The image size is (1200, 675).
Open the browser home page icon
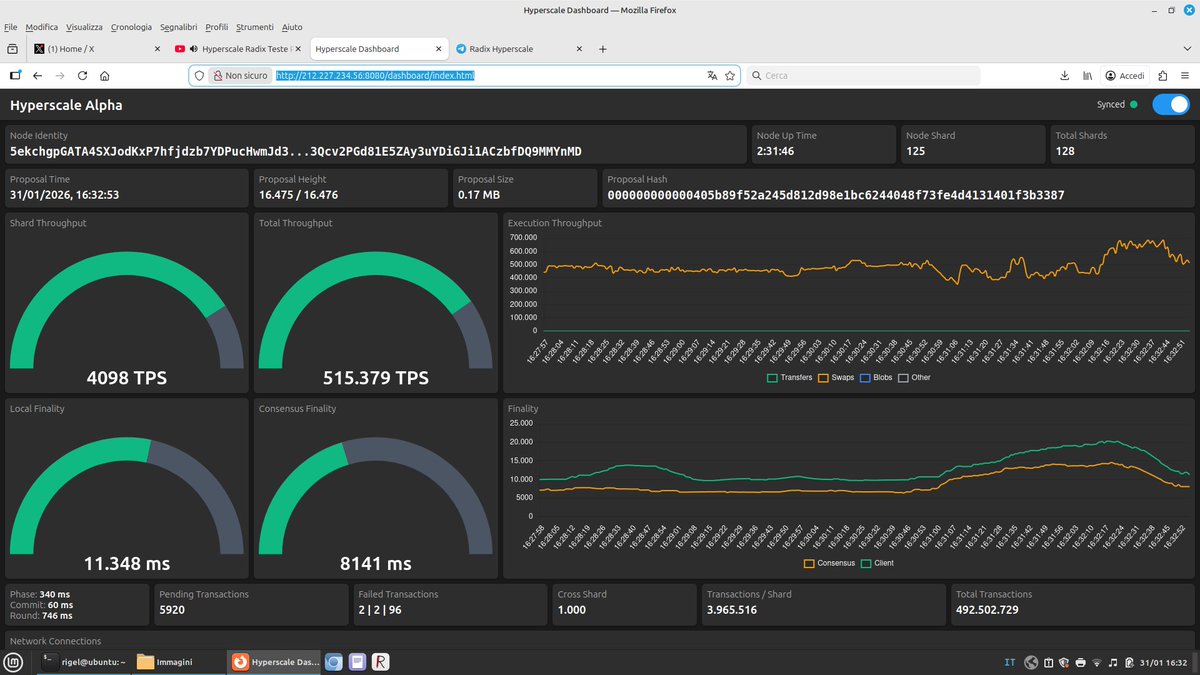tap(105, 75)
